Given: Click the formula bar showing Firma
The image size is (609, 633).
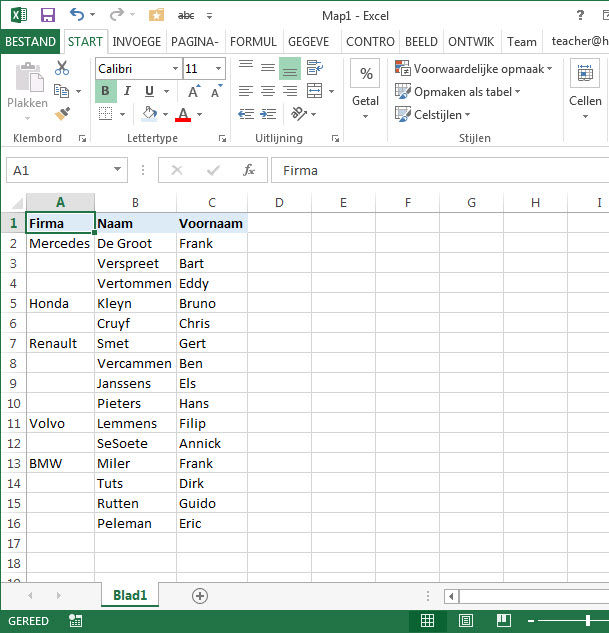Looking at the screenshot, I should pos(440,170).
